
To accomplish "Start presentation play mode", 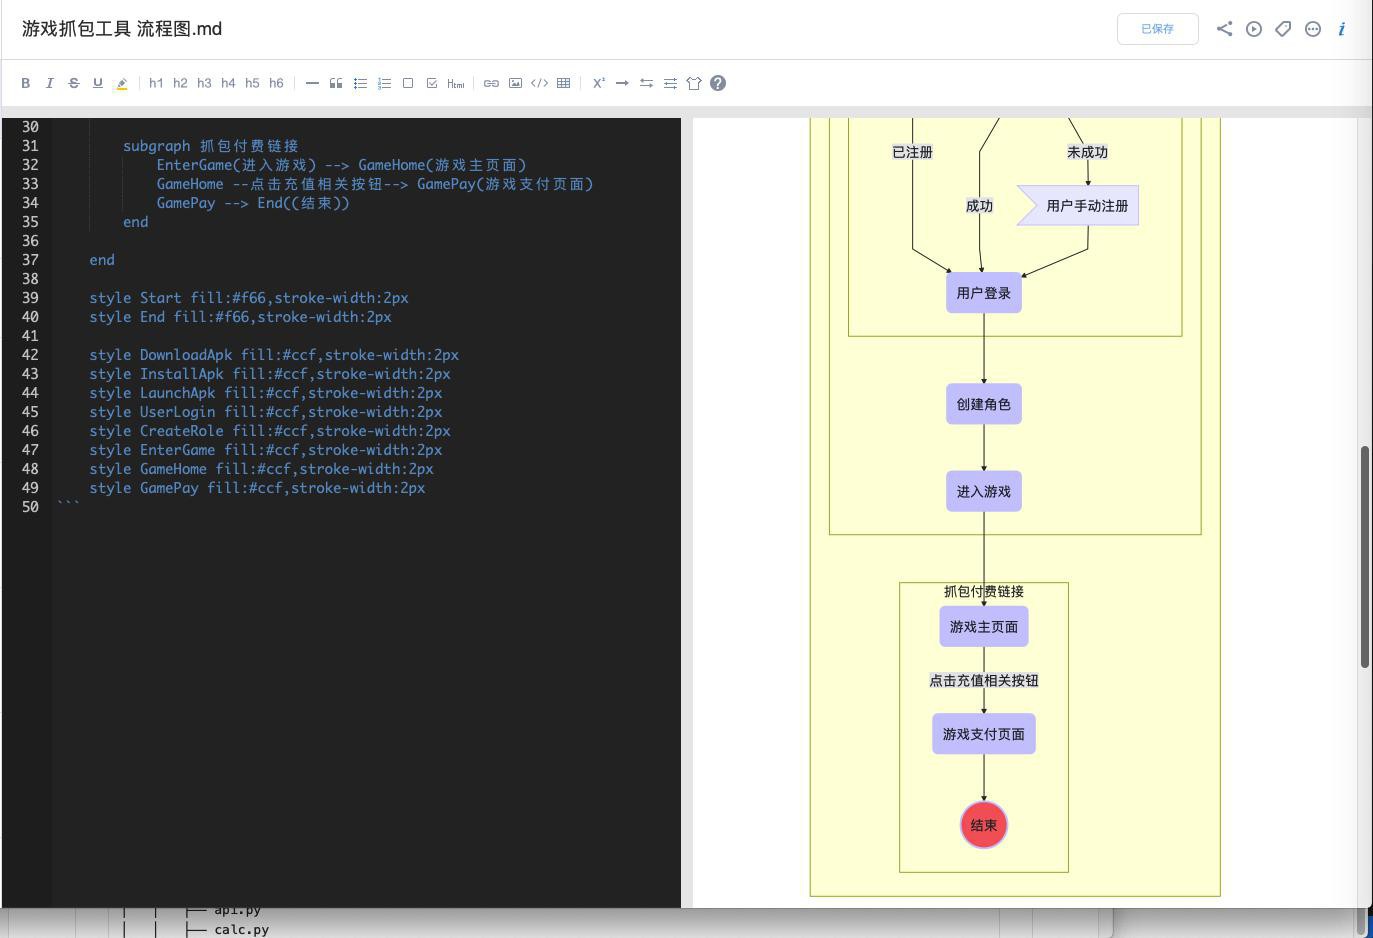I will (x=1254, y=29).
